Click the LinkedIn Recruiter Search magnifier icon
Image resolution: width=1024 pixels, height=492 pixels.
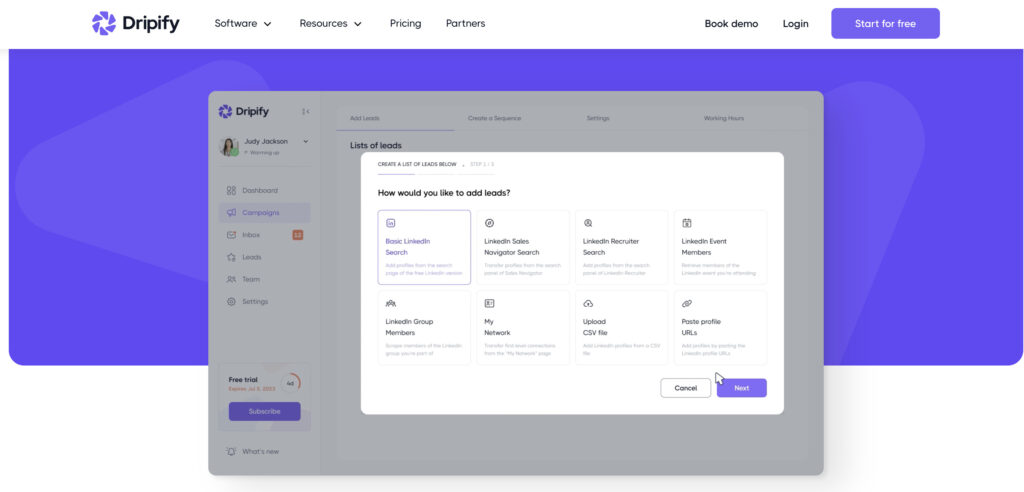tap(588, 223)
